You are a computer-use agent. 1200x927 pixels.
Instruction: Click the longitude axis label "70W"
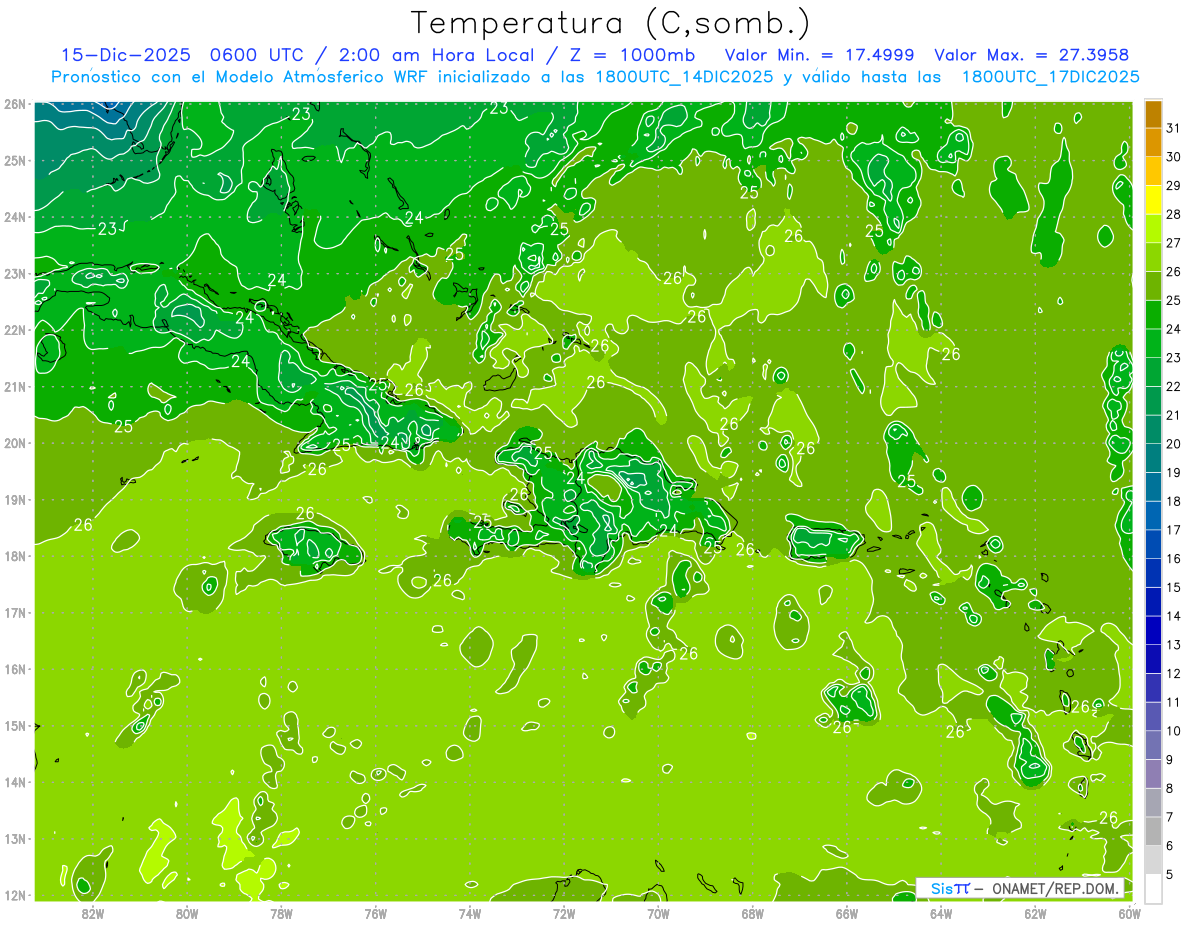click(658, 913)
